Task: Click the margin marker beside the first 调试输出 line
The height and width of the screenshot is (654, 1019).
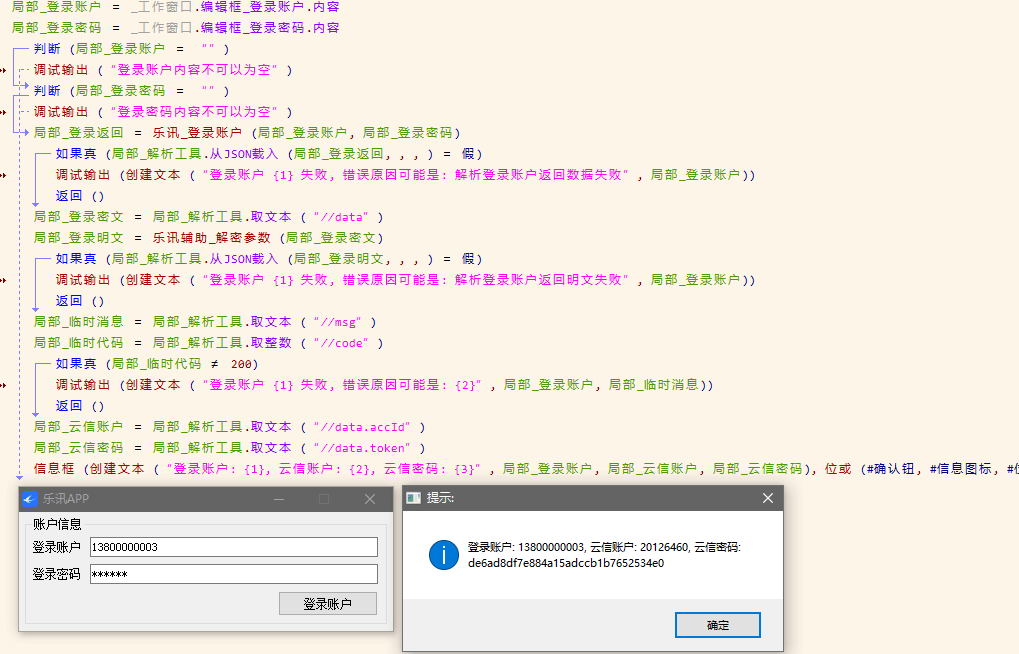Action: (5, 71)
